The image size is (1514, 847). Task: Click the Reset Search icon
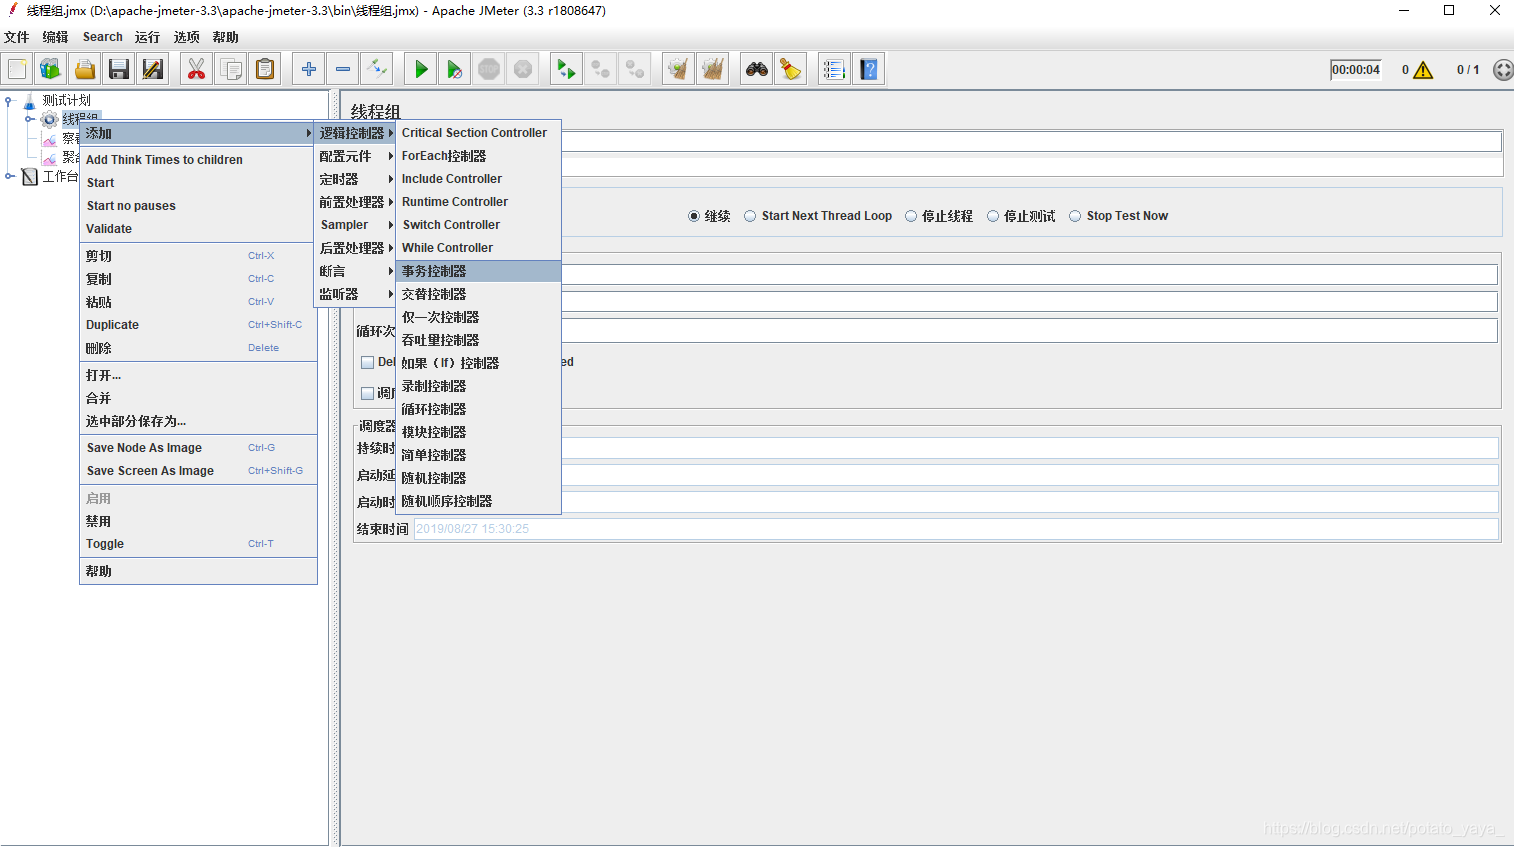pyautogui.click(x=791, y=69)
